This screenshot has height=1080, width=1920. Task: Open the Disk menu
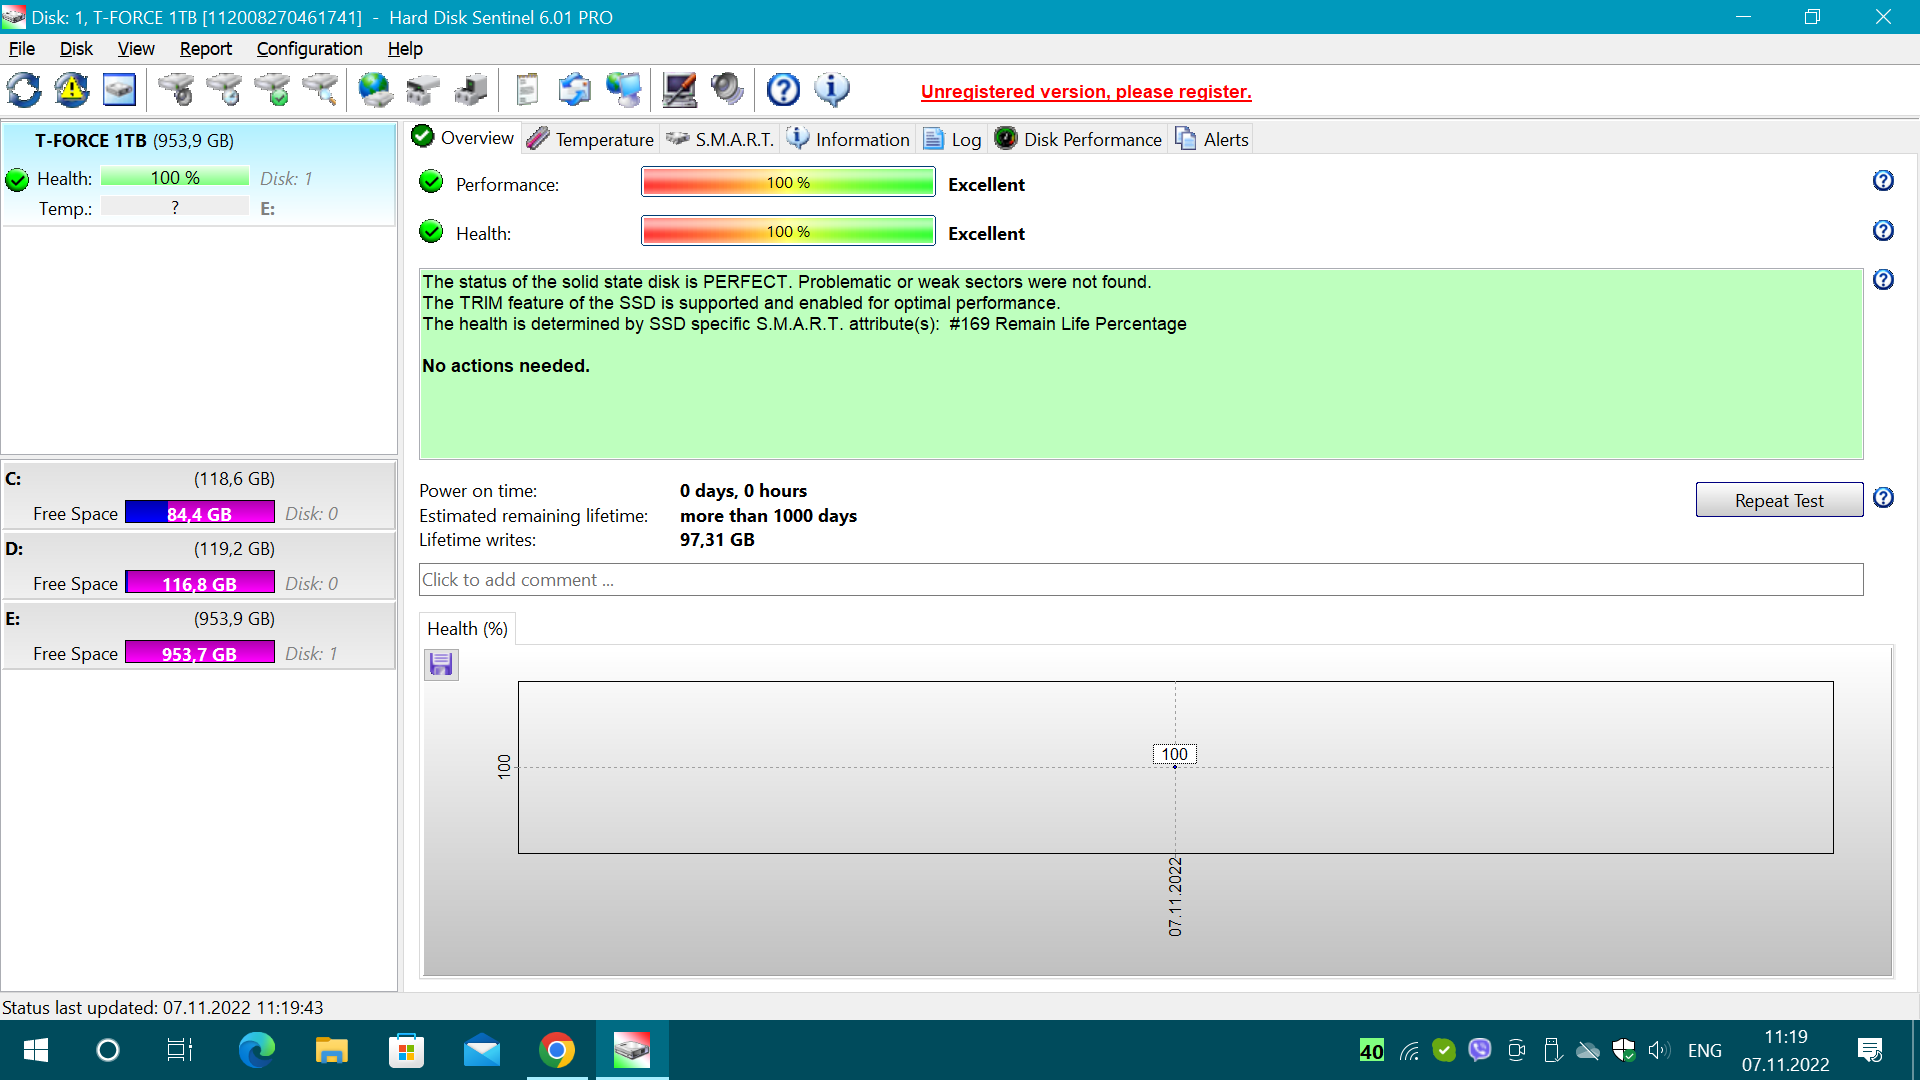(76, 49)
